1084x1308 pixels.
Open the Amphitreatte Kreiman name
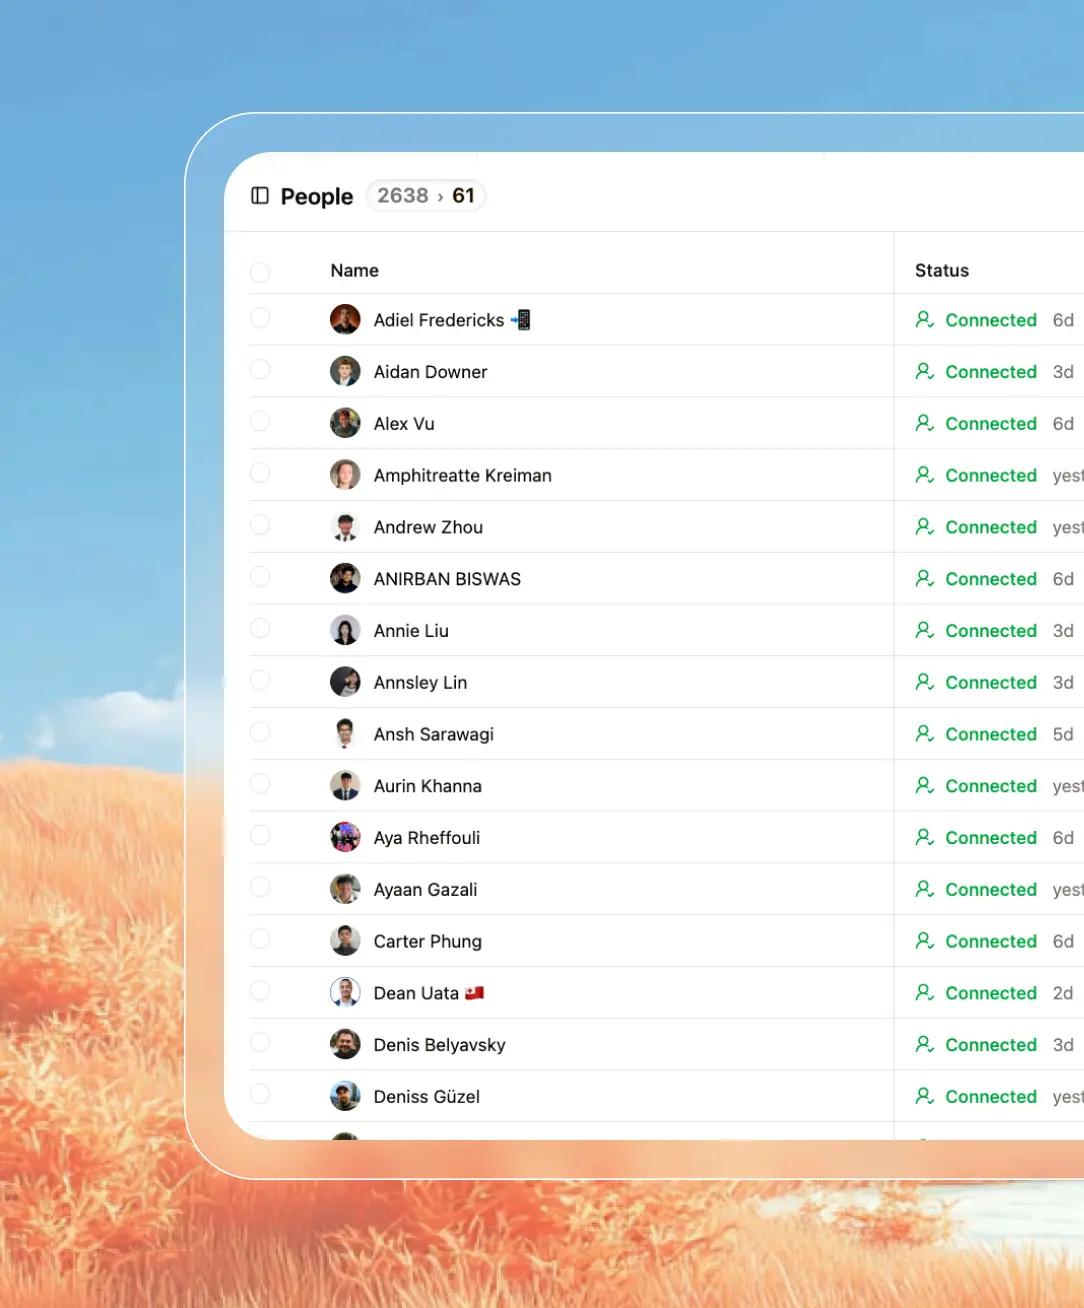[463, 476]
